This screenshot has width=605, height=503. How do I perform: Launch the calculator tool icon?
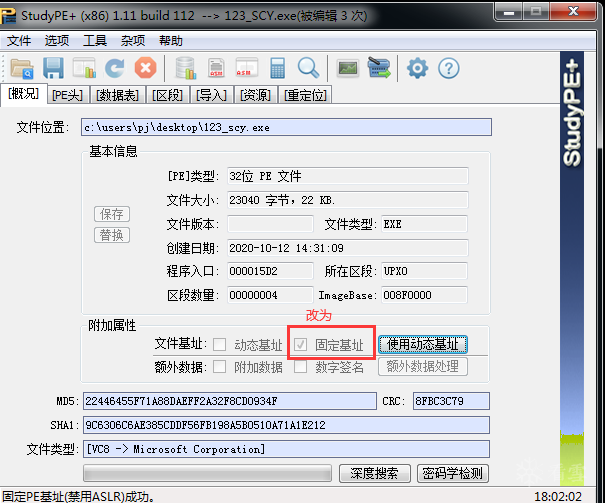pos(277,68)
